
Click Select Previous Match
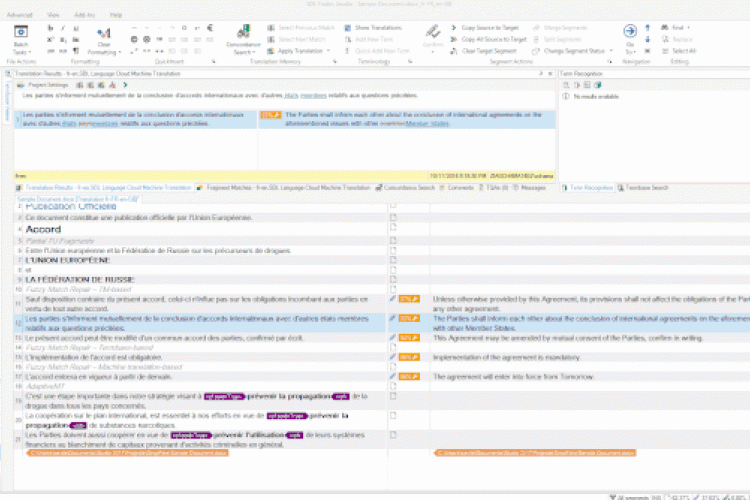pos(301,28)
